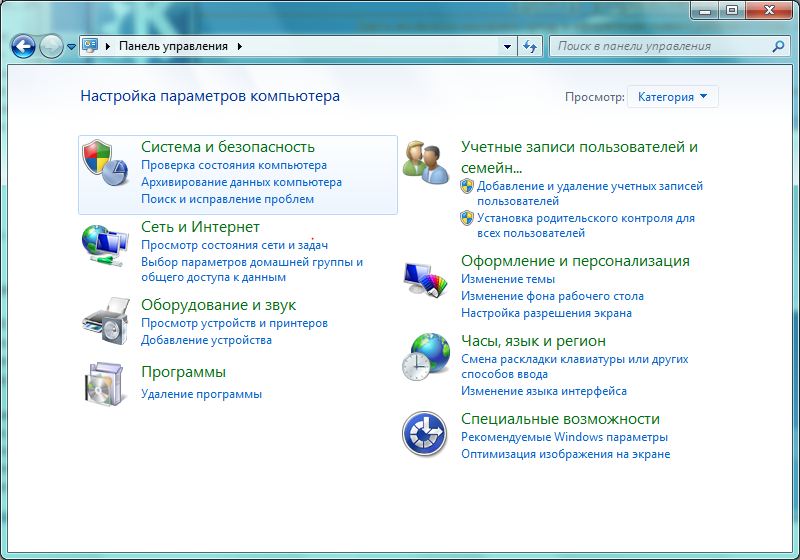The image size is (800, 560).
Task: Click the 'Настройка параметров компьютера' heading
Action: pos(210,96)
